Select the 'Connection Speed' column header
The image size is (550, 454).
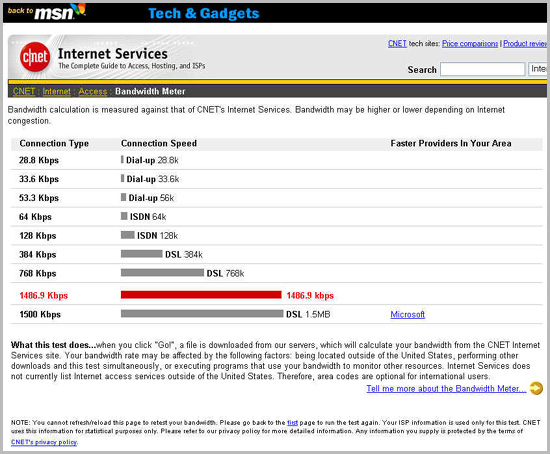(x=159, y=143)
